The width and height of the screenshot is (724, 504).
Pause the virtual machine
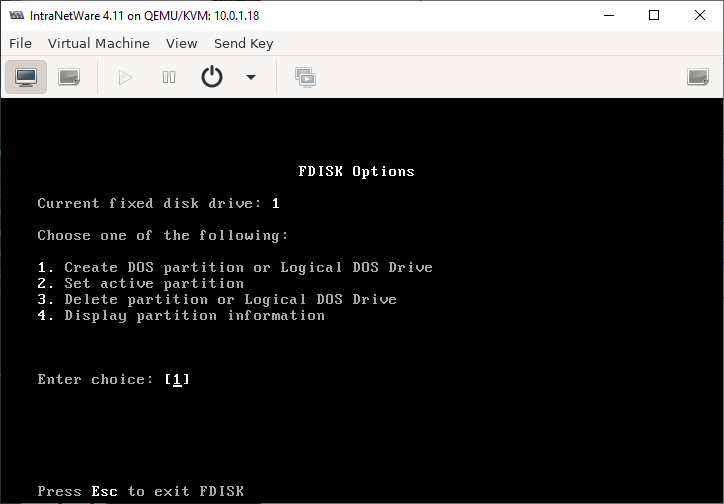coord(169,77)
